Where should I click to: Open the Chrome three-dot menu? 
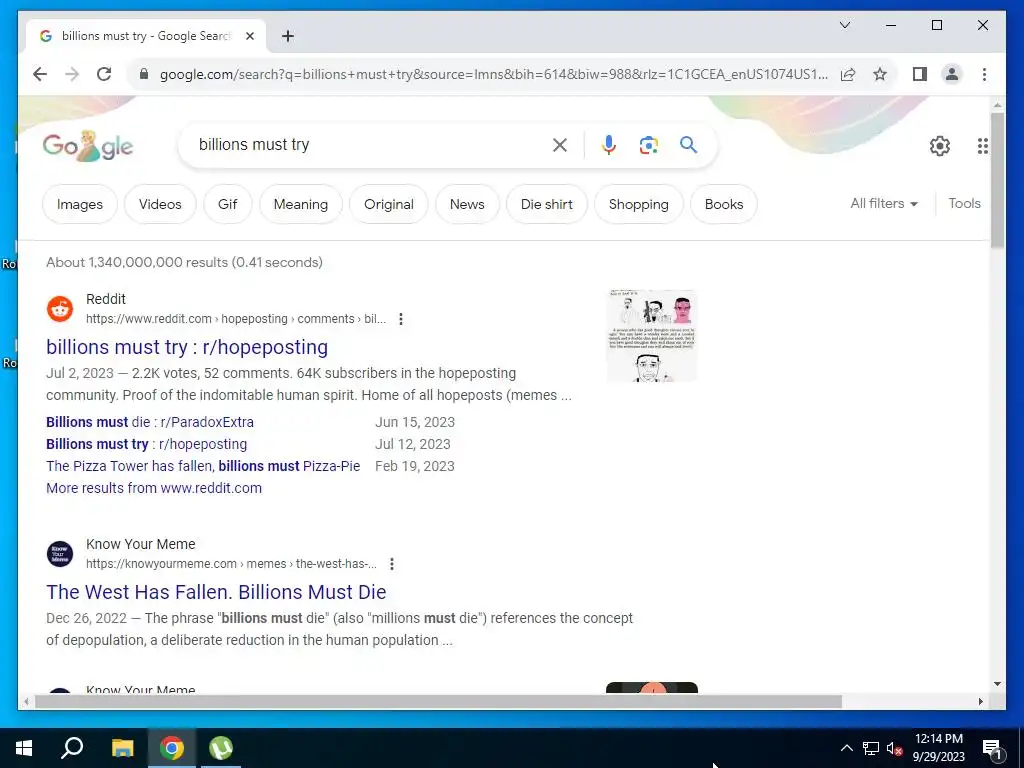tap(984, 74)
